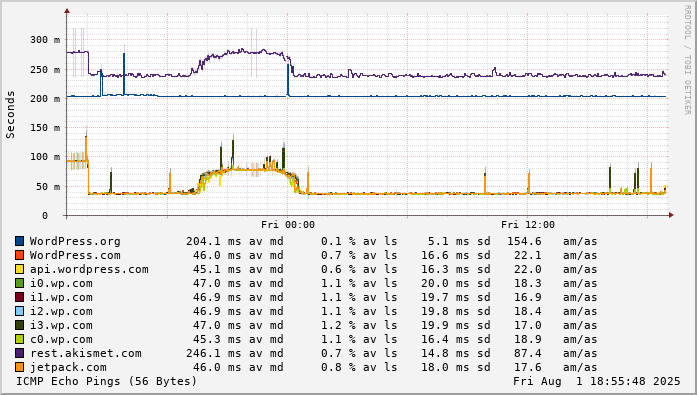Click the 300 m y-axis label
Viewport: 697px width, 395px height.
point(45,40)
